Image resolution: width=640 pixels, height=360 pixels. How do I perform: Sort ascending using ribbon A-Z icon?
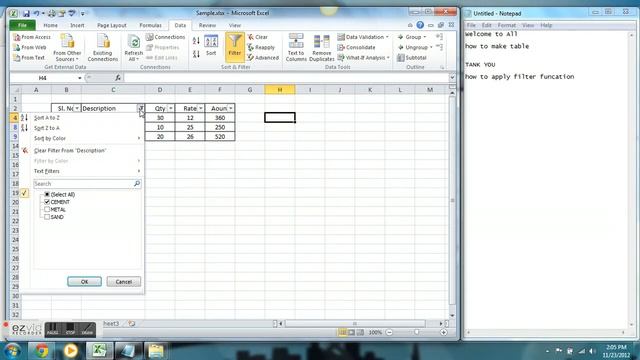196,41
